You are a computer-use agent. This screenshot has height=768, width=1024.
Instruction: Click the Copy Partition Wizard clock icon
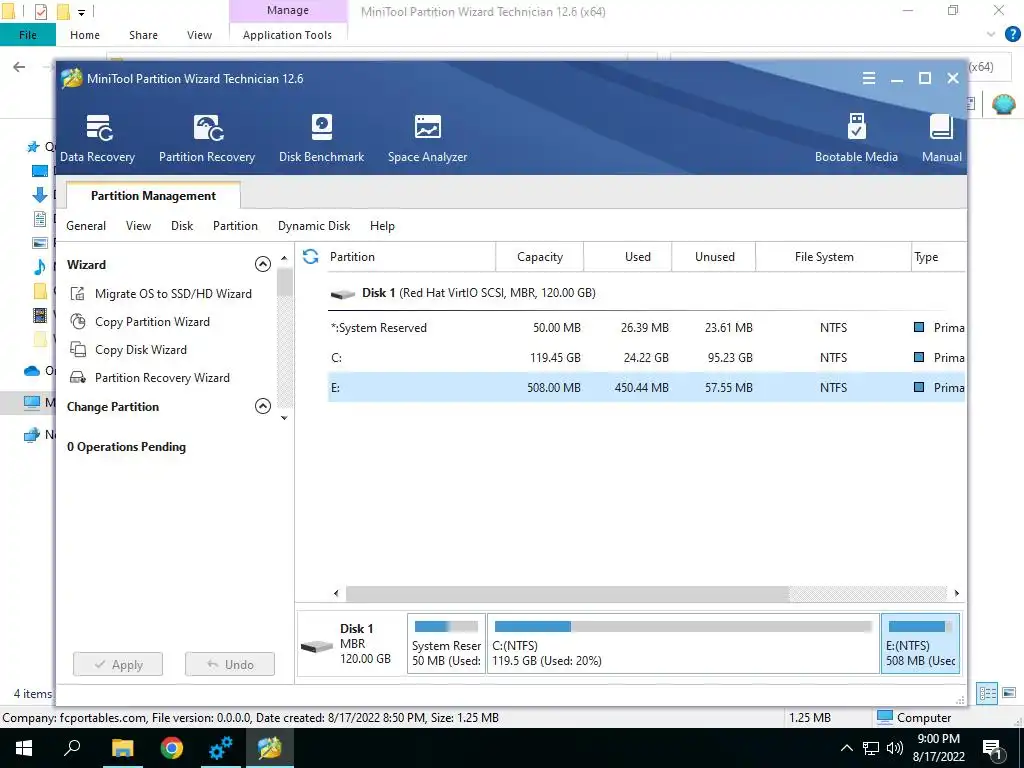(78, 321)
